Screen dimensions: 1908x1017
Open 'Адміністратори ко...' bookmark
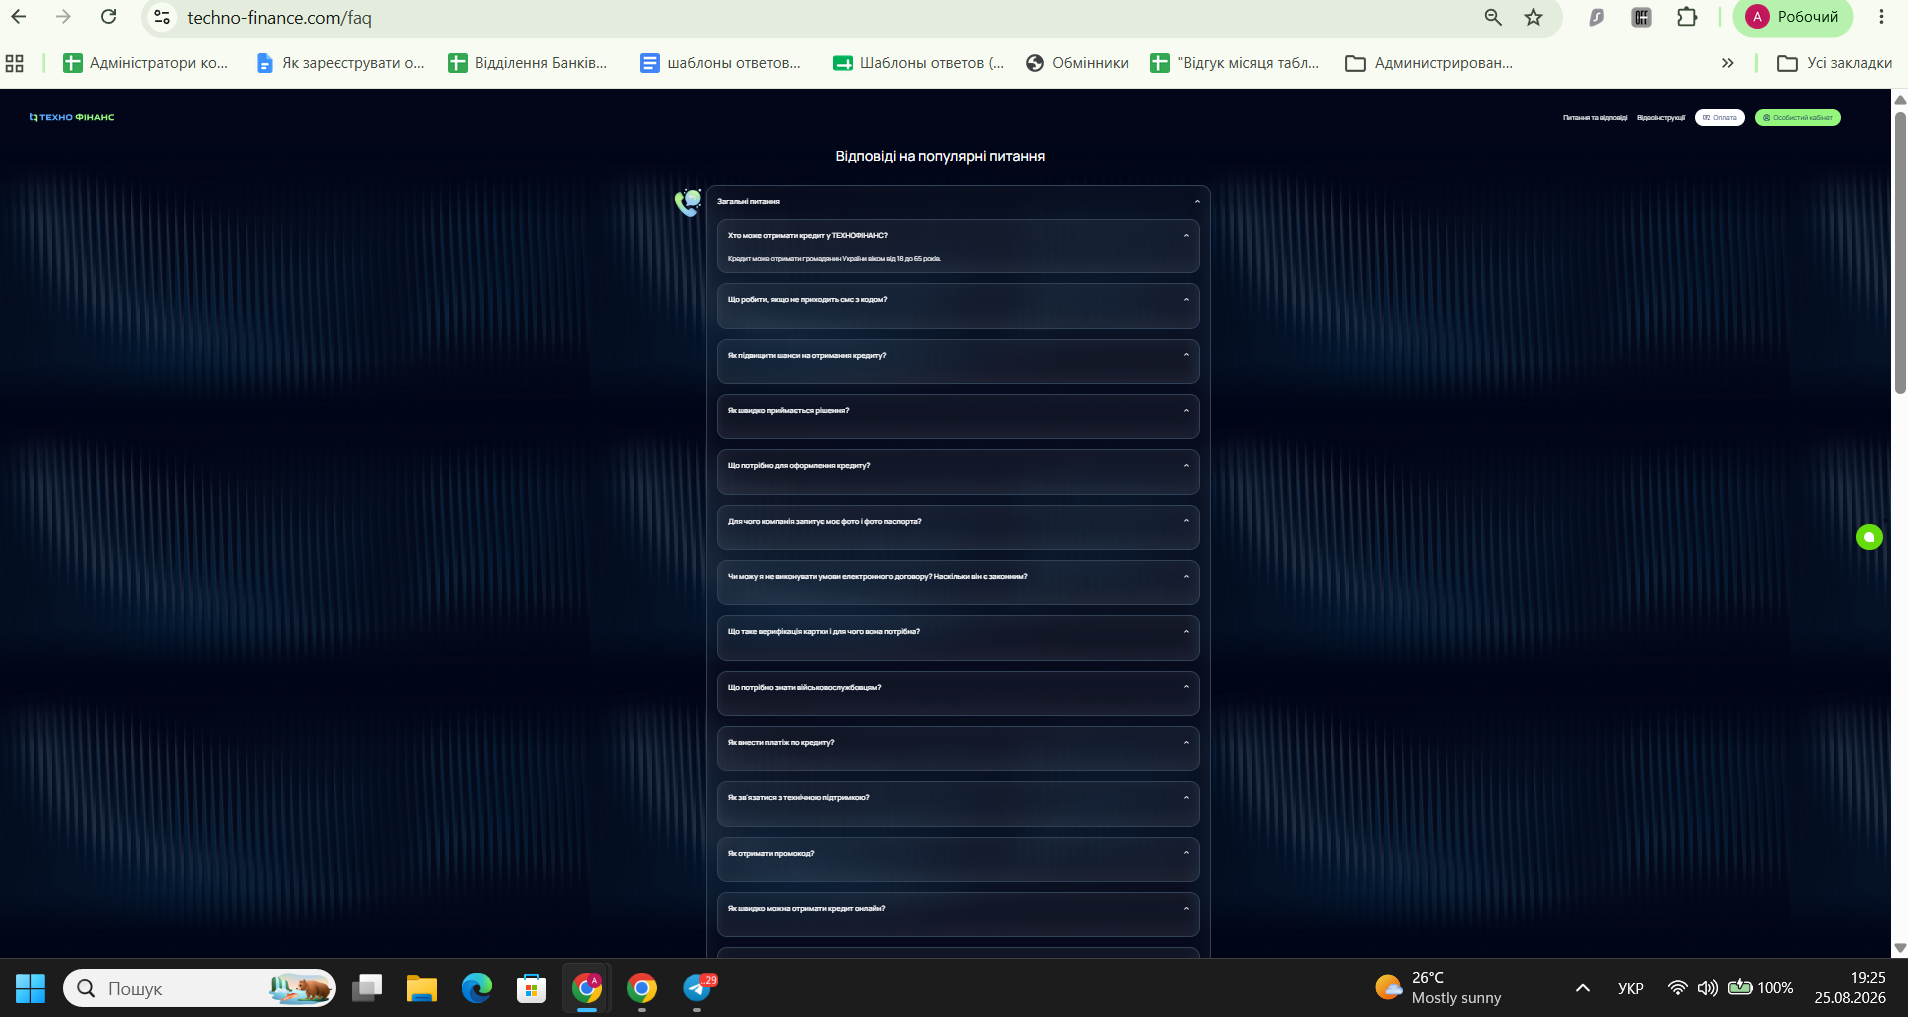coord(146,63)
